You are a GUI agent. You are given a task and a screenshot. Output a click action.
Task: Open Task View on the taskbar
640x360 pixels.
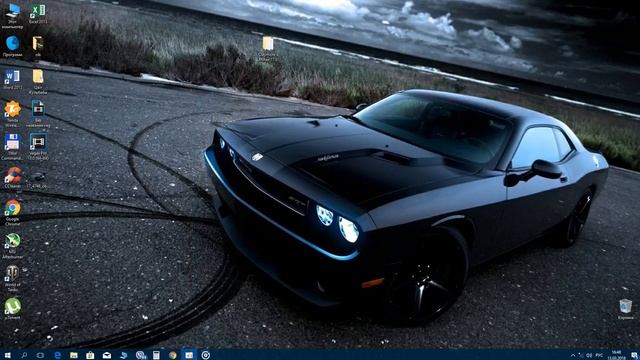40,355
